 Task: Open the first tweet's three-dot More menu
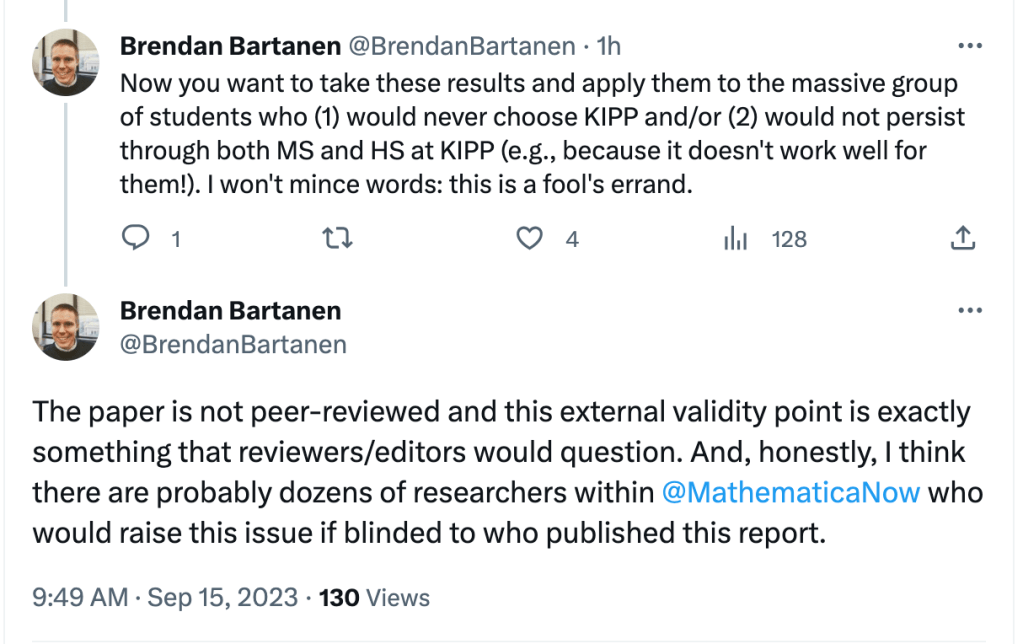(x=970, y=46)
